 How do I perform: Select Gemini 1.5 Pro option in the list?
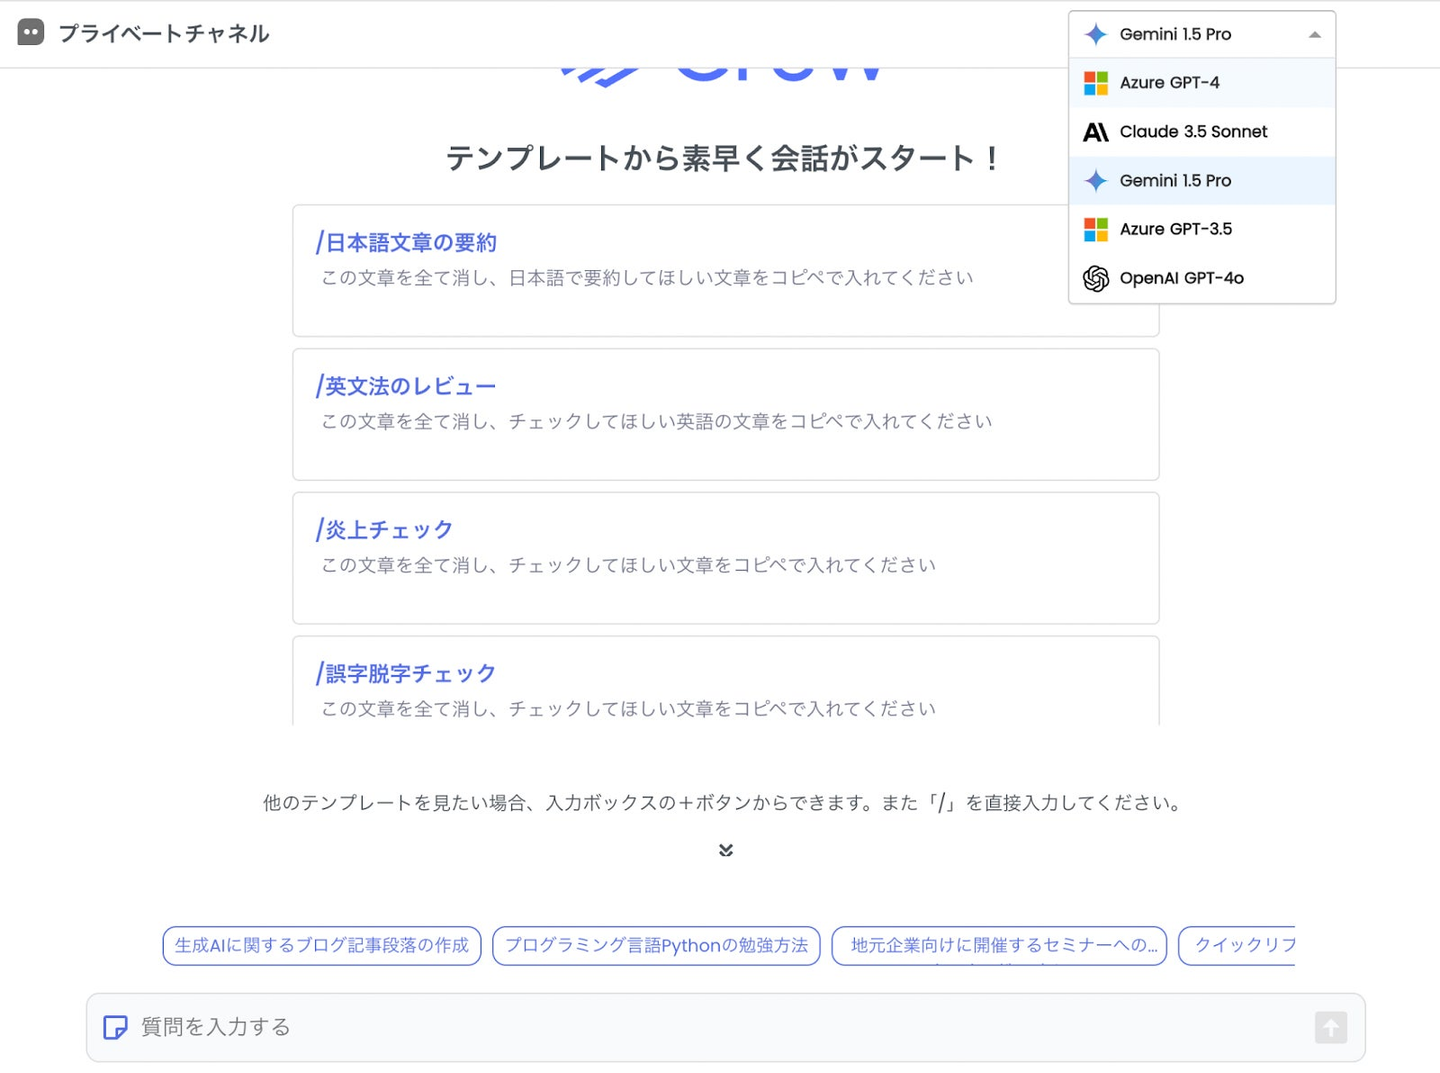tap(1202, 181)
